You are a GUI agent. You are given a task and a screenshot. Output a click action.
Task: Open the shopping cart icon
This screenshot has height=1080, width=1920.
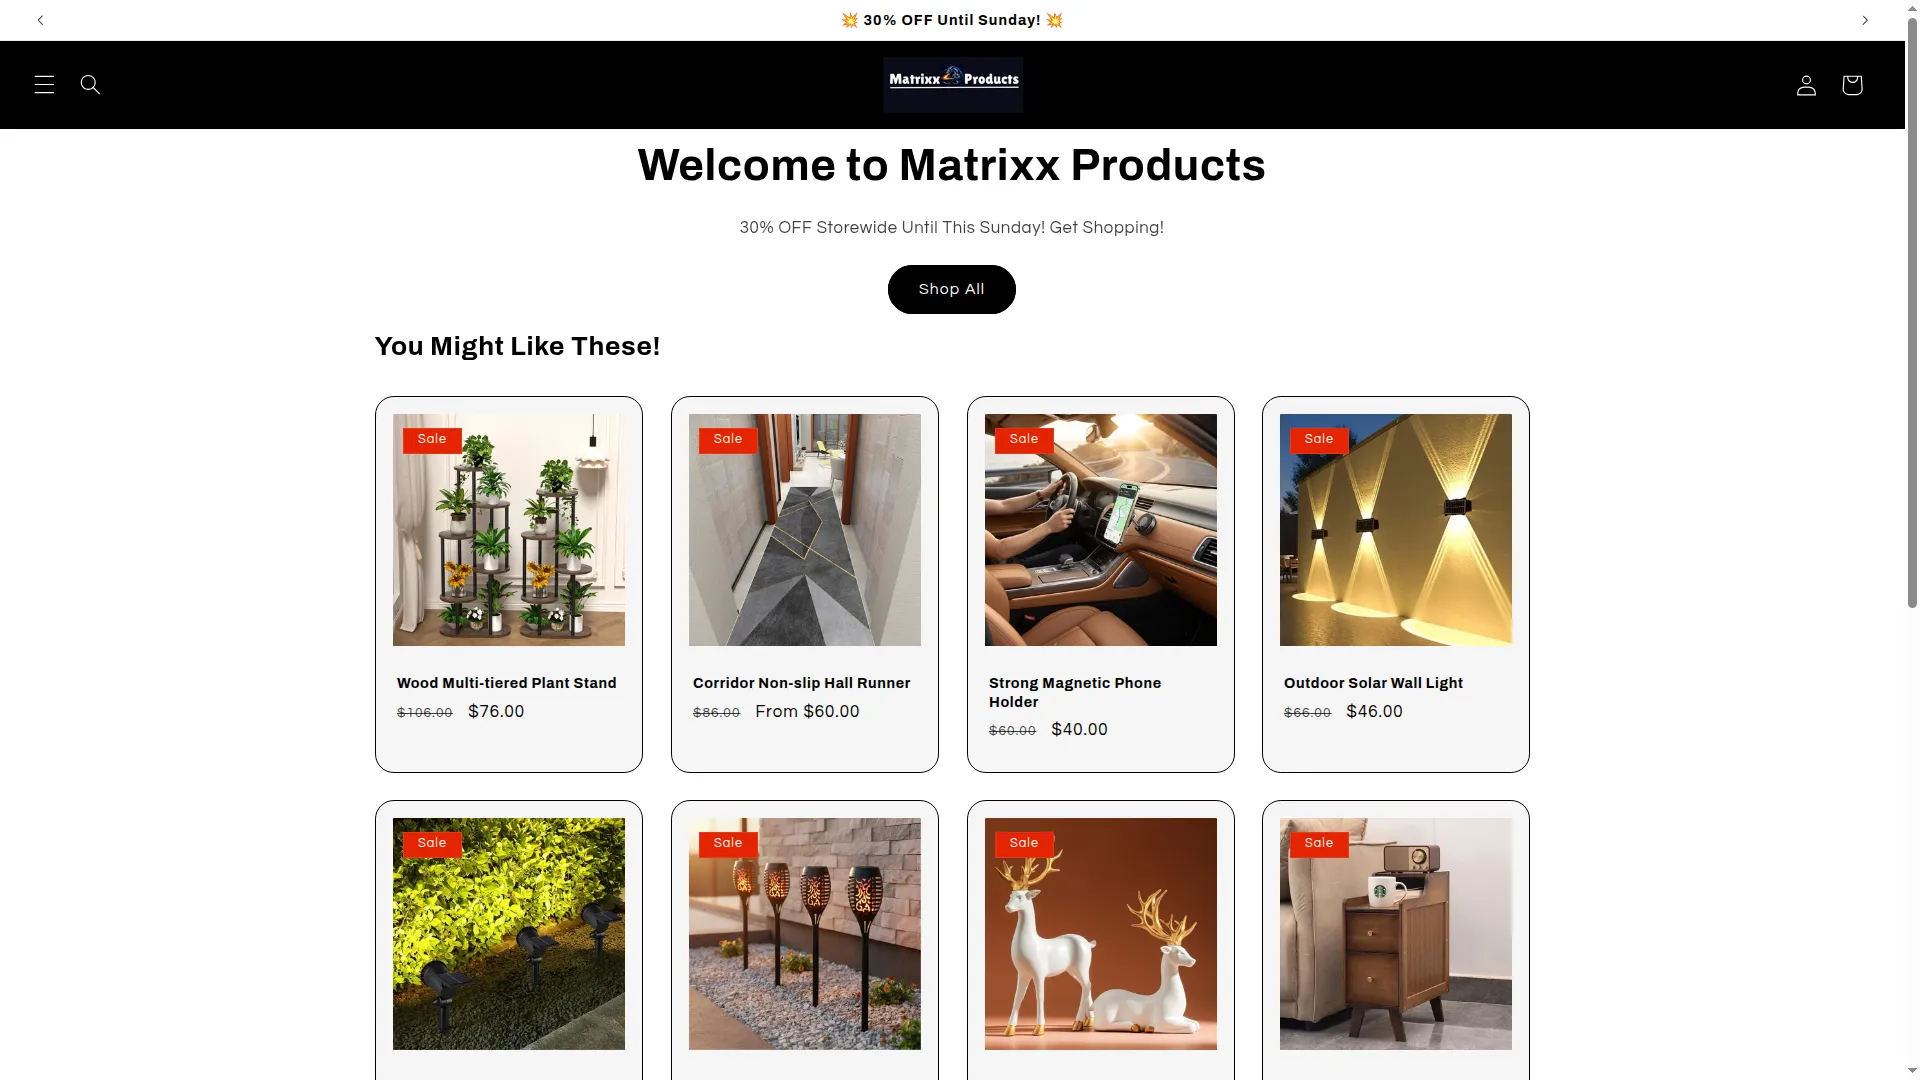(1852, 85)
